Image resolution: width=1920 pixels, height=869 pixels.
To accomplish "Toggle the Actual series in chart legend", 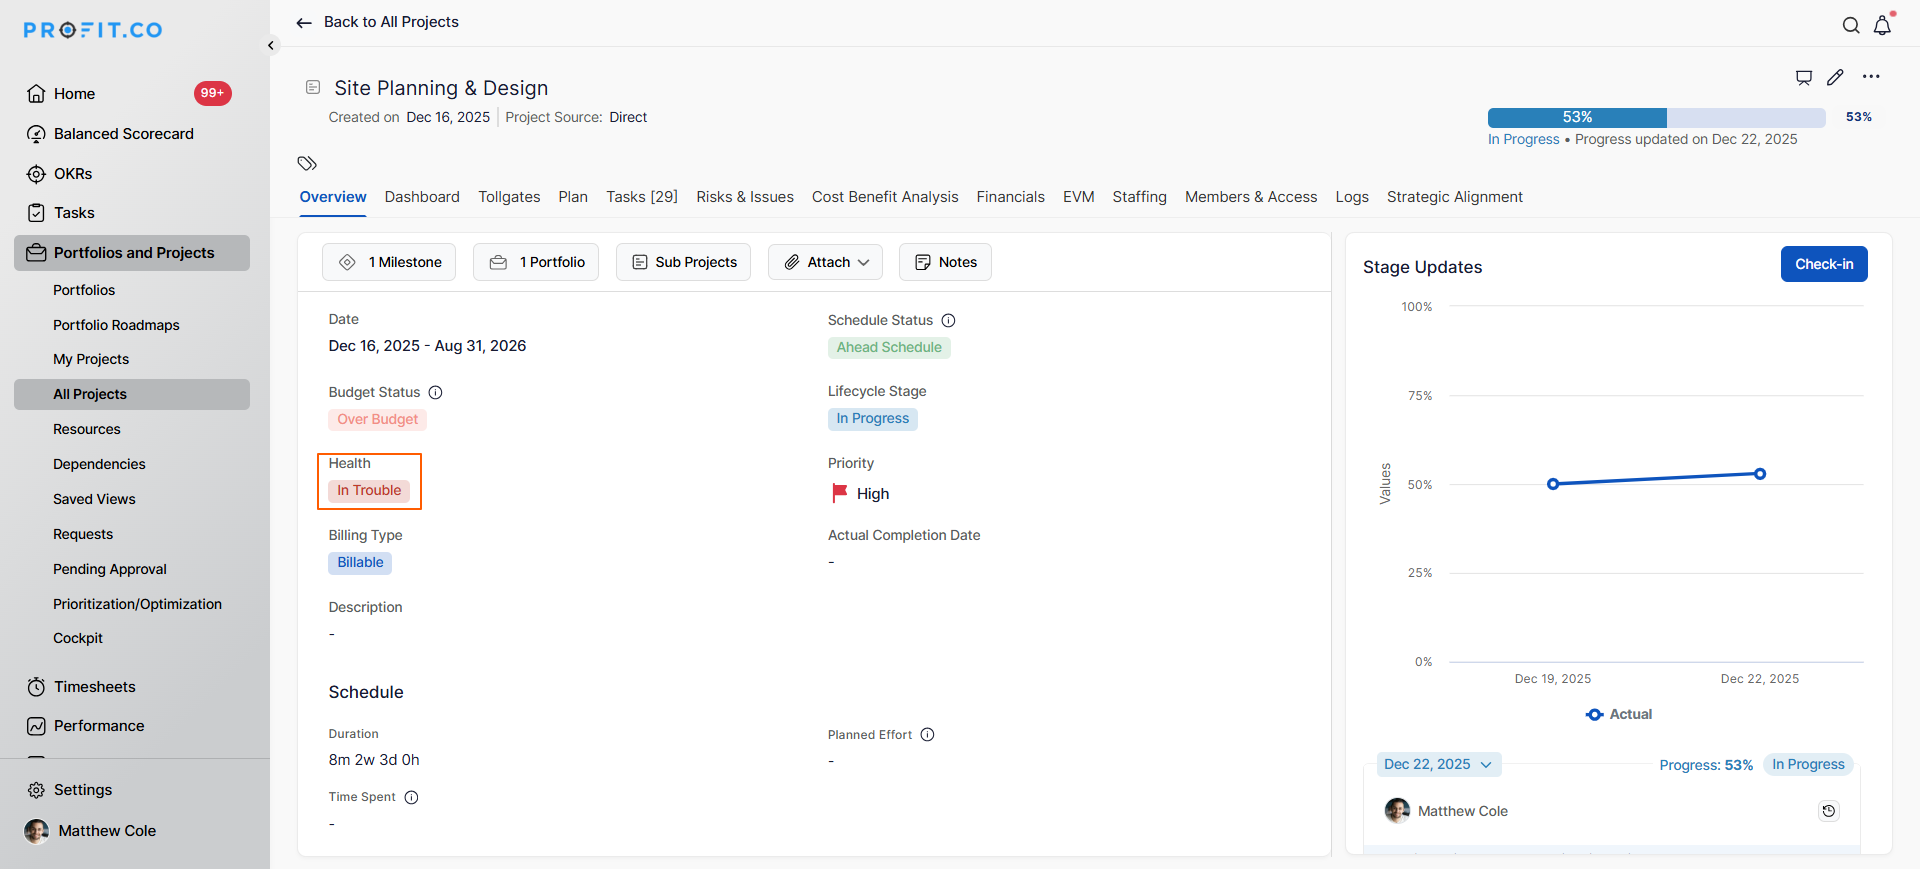I will [1619, 714].
